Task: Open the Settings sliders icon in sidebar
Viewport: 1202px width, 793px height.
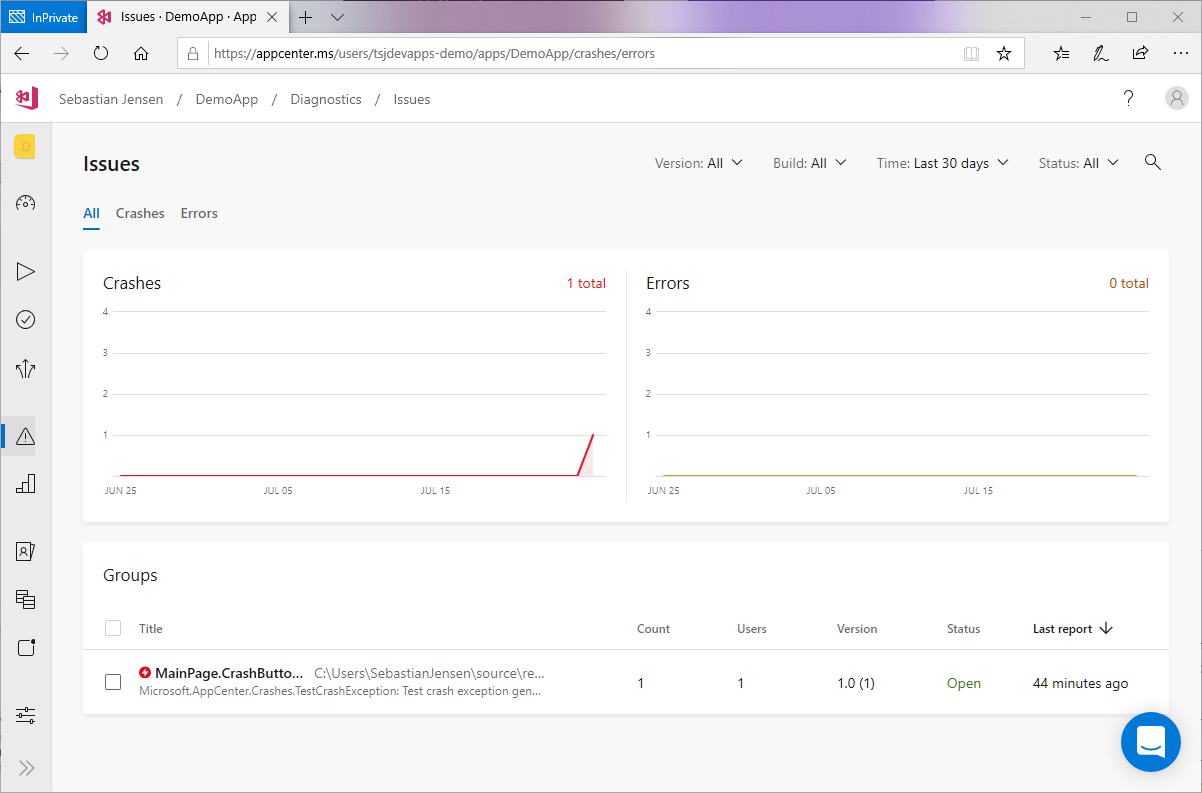Action: [x=26, y=715]
